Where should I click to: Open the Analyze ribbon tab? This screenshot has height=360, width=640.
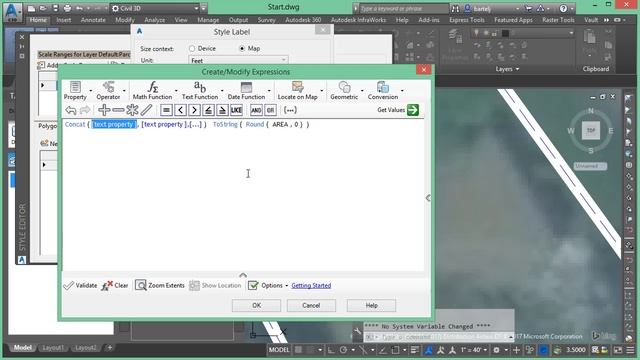pos(155,20)
